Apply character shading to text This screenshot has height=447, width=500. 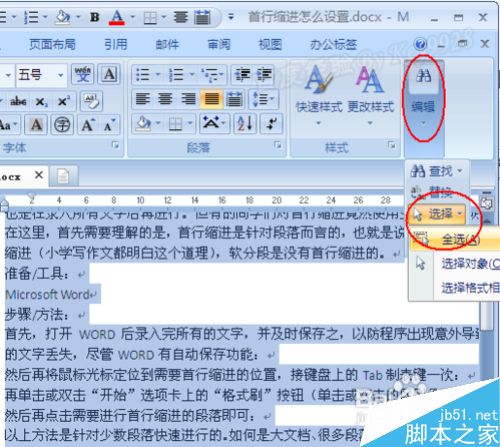[36, 125]
